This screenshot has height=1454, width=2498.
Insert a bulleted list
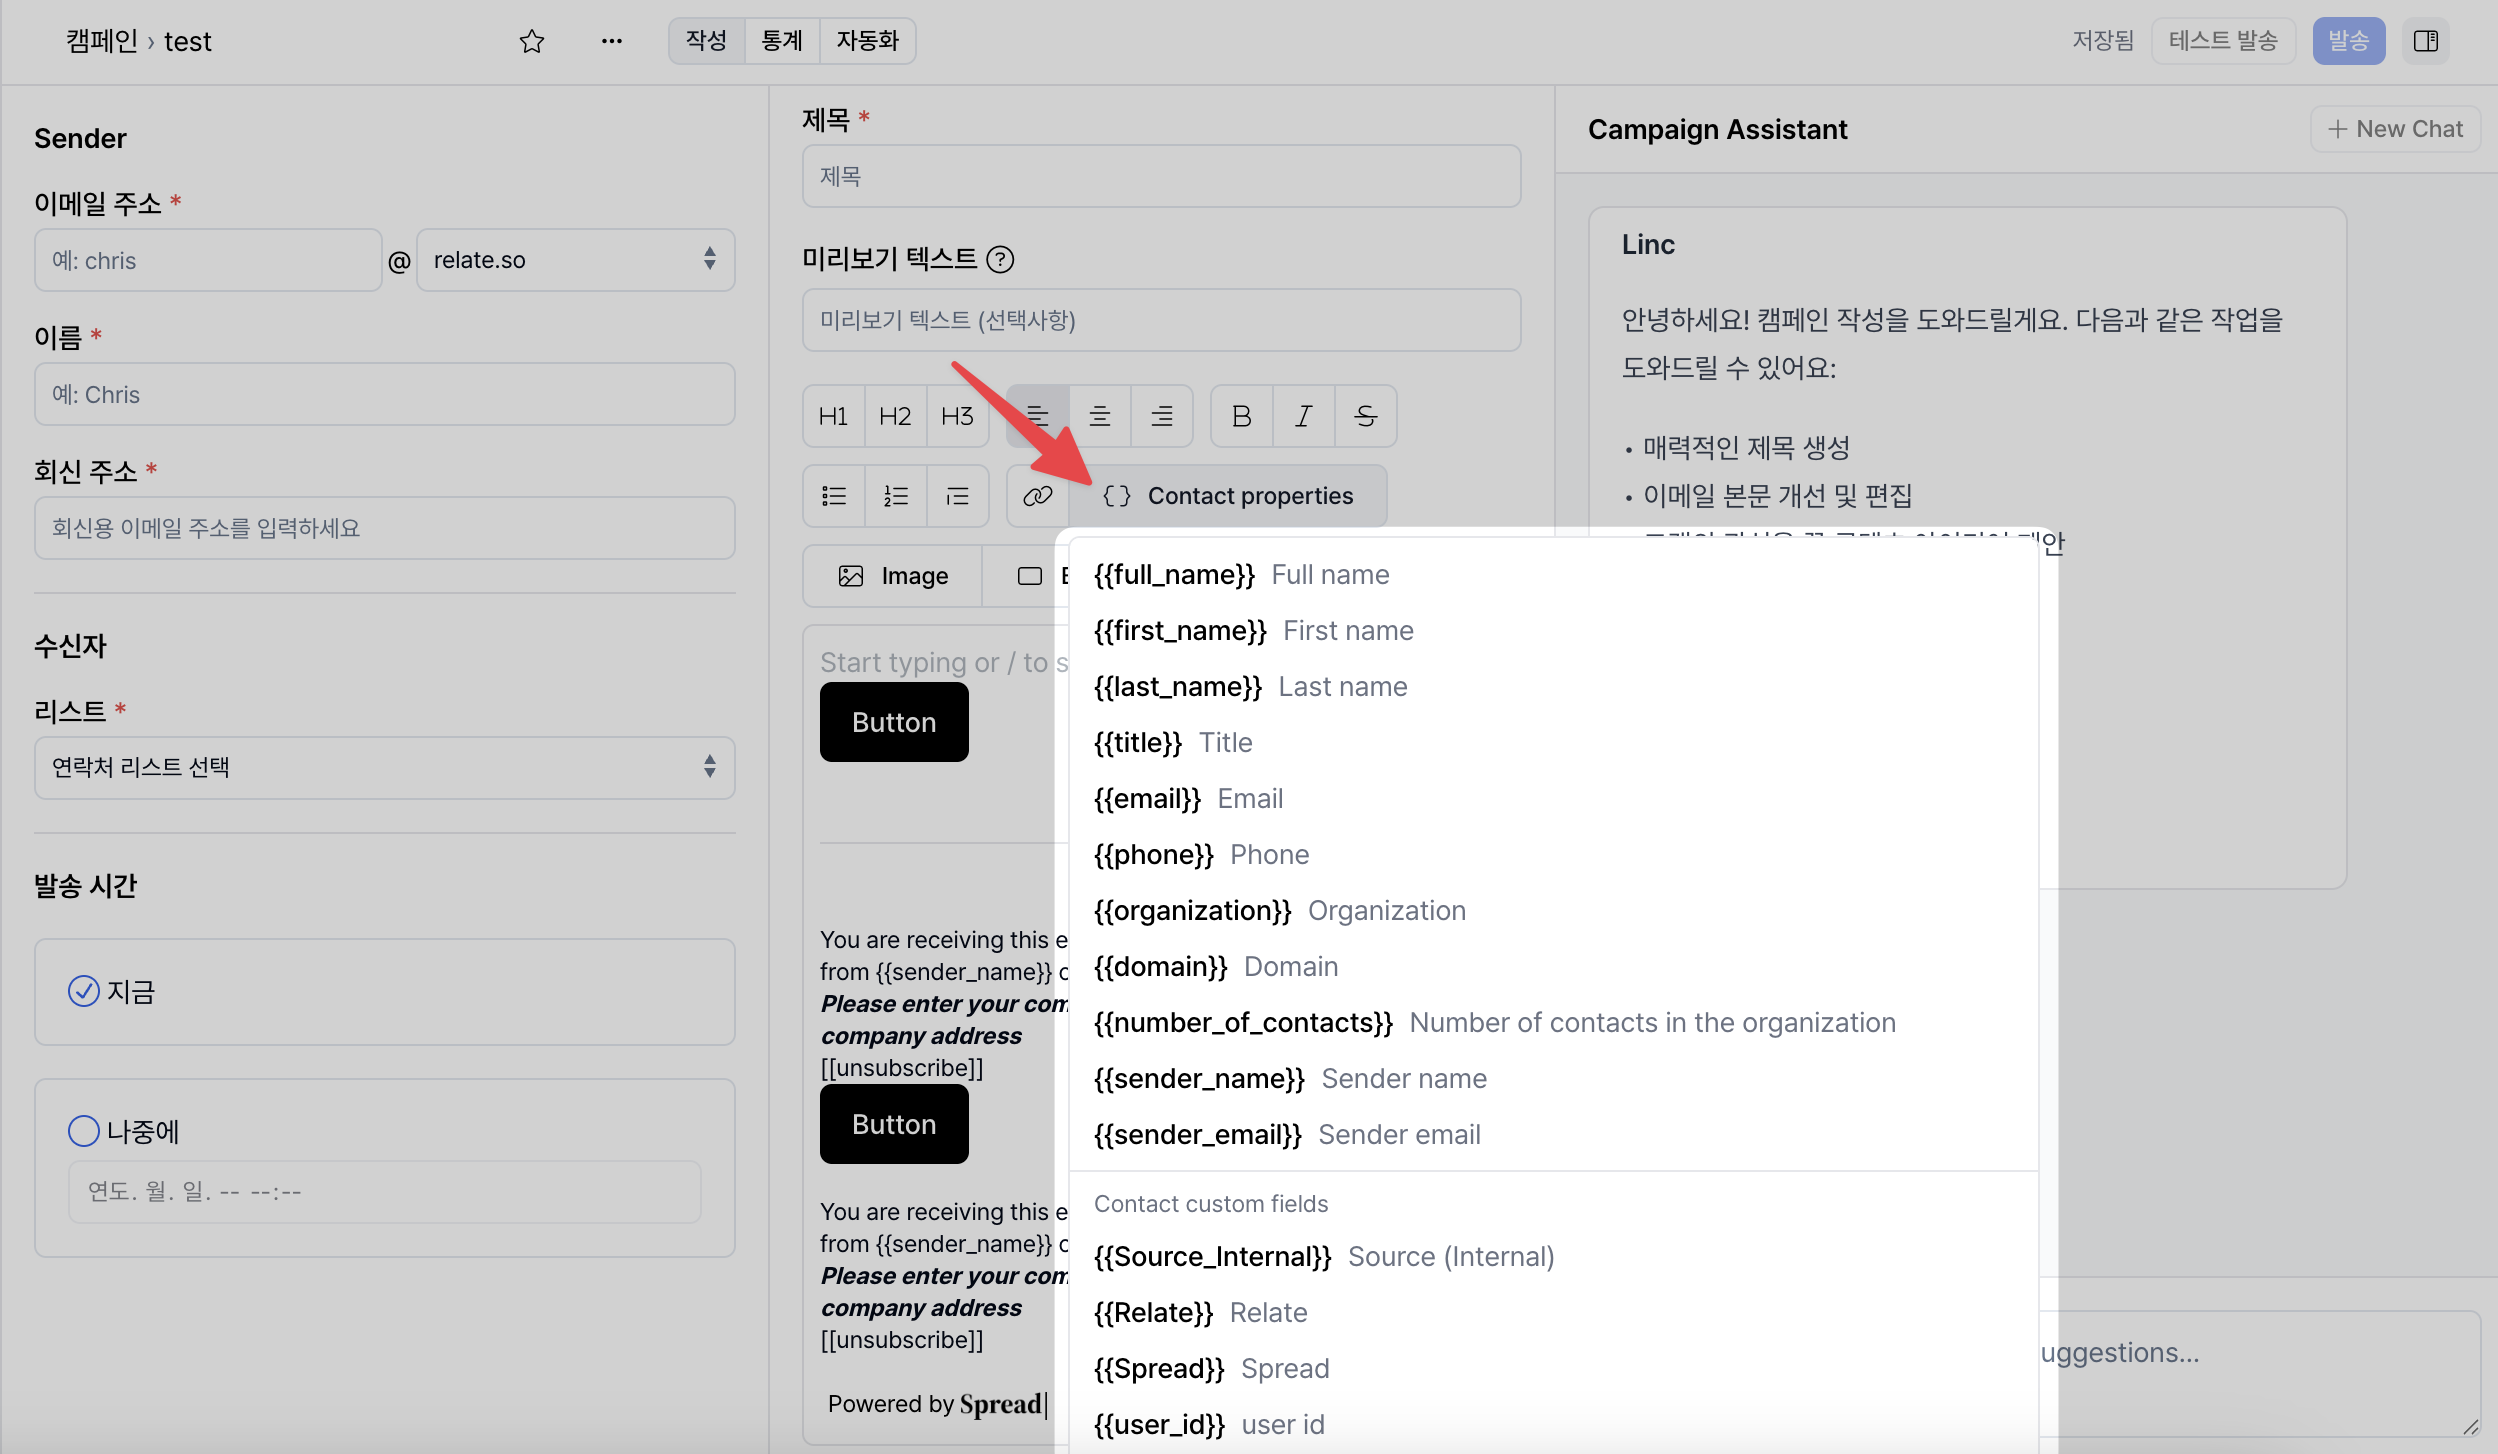click(834, 496)
